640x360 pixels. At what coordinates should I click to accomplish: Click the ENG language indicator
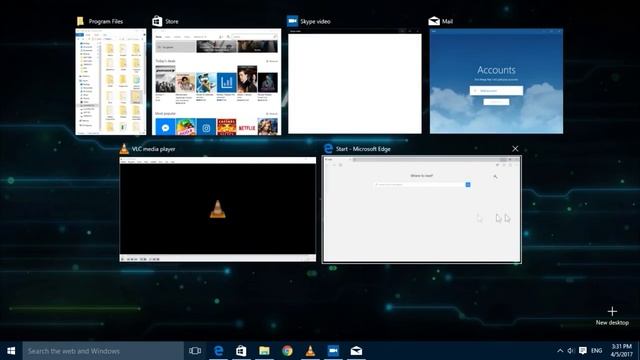pyautogui.click(x=596, y=351)
